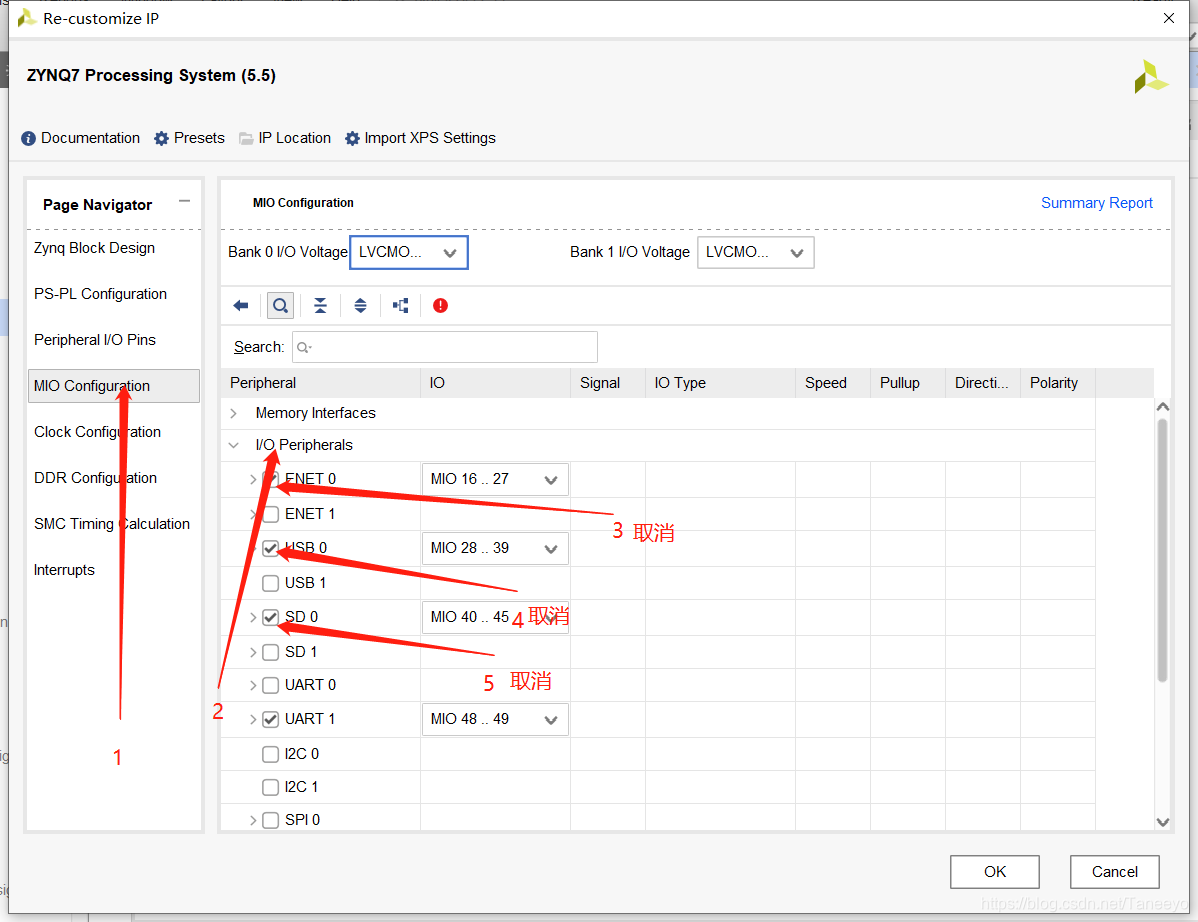Image resolution: width=1198 pixels, height=922 pixels.
Task: Click the Pullup column header
Action: 908,383
